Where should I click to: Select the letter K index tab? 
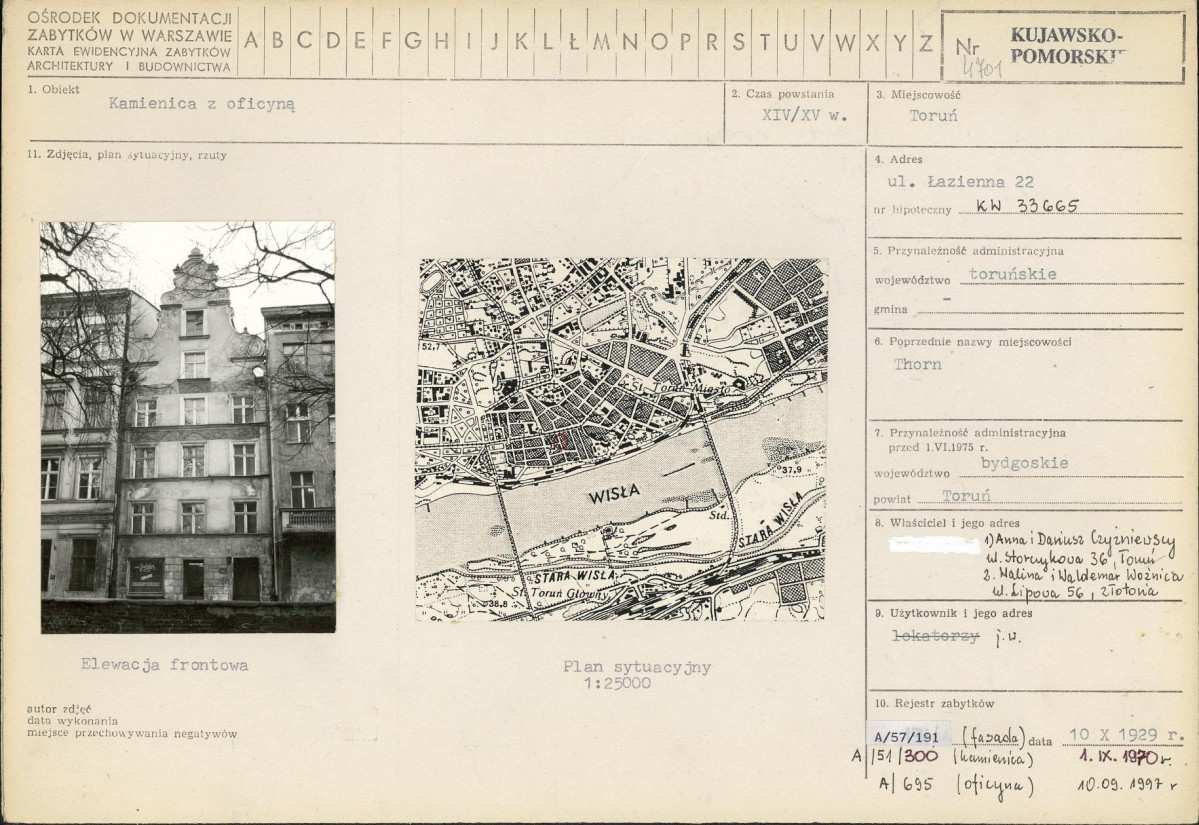[x=518, y=42]
